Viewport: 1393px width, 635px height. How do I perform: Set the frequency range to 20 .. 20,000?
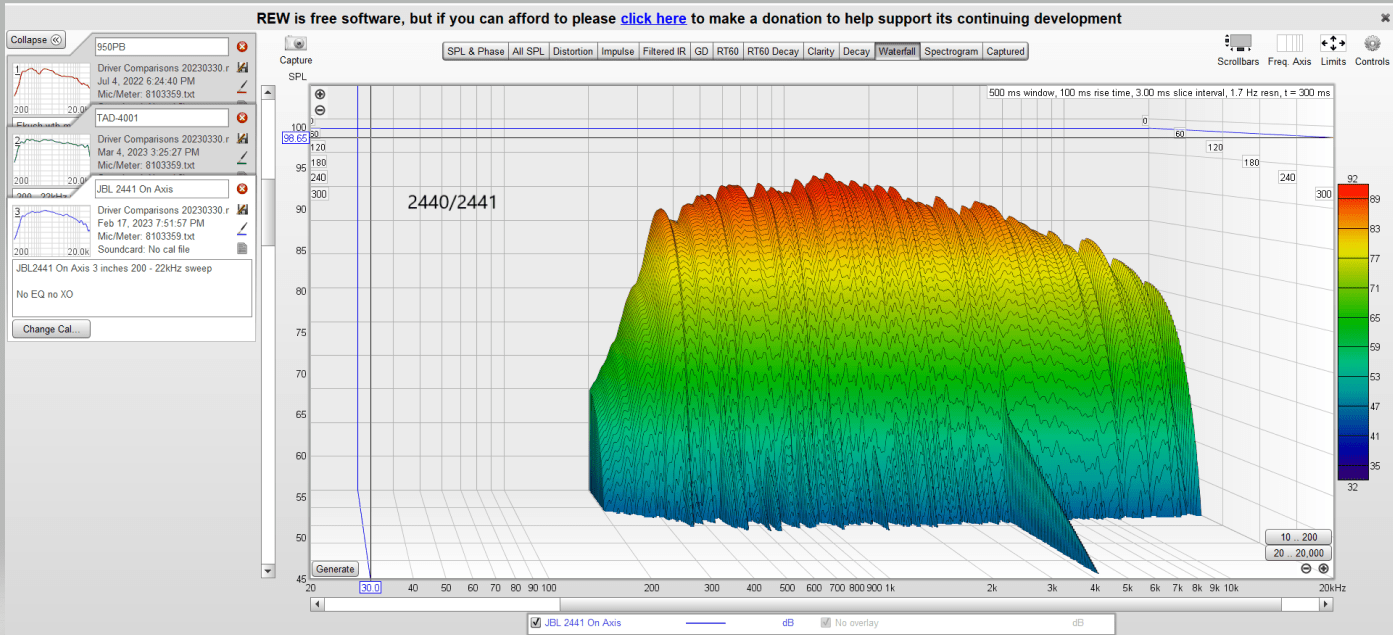click(x=1298, y=553)
